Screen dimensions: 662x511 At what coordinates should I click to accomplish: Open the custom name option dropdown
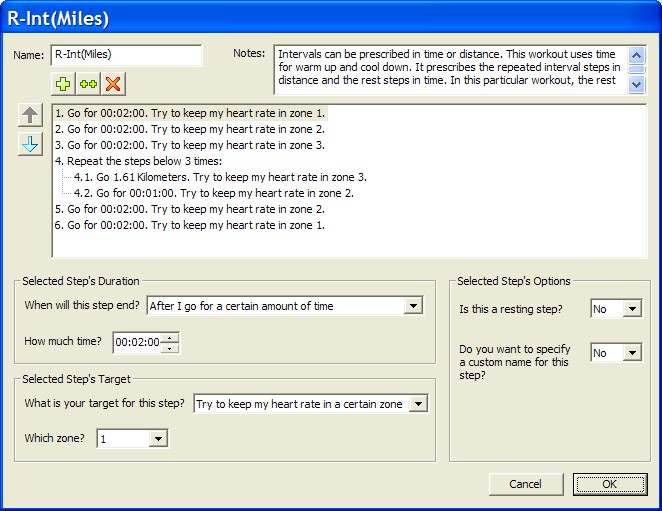632,353
